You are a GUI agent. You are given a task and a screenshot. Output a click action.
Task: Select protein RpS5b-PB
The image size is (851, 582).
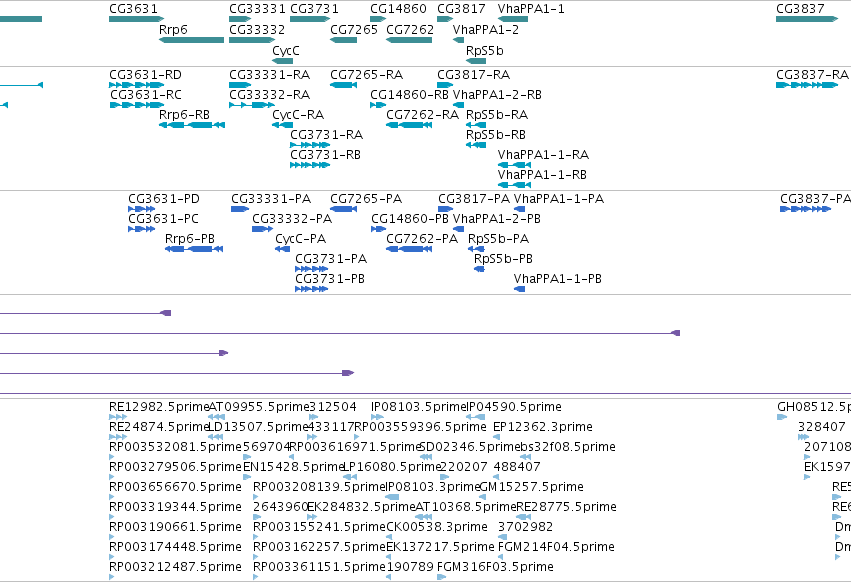pyautogui.click(x=504, y=259)
